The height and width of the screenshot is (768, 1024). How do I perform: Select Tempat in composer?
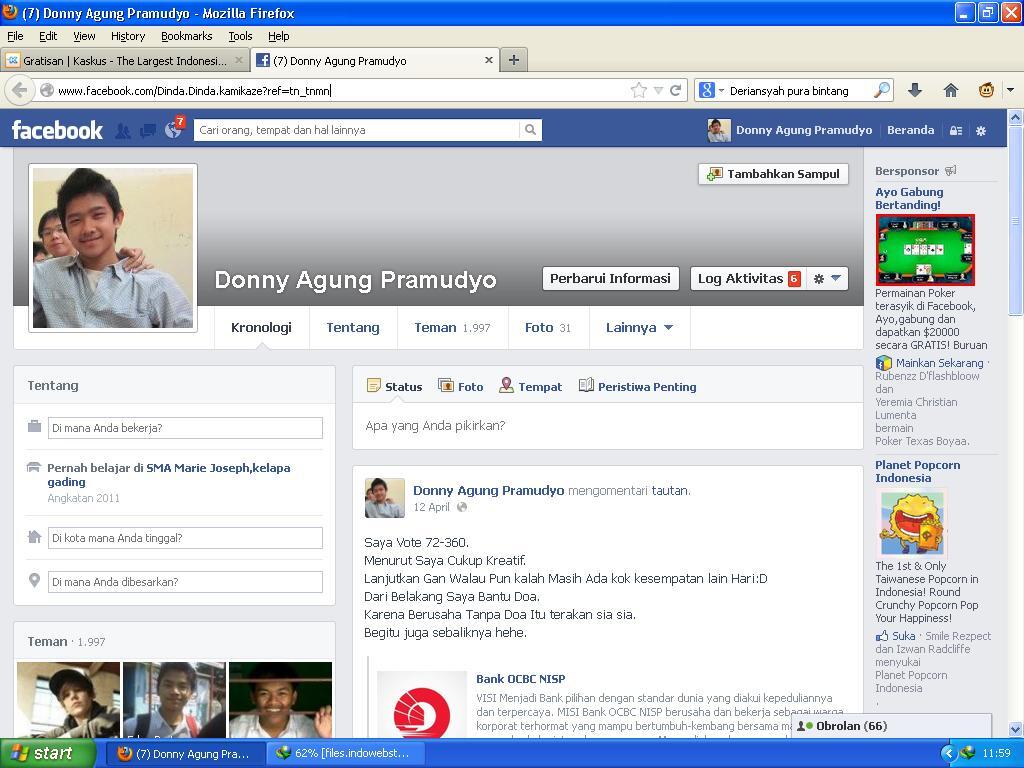click(x=530, y=387)
